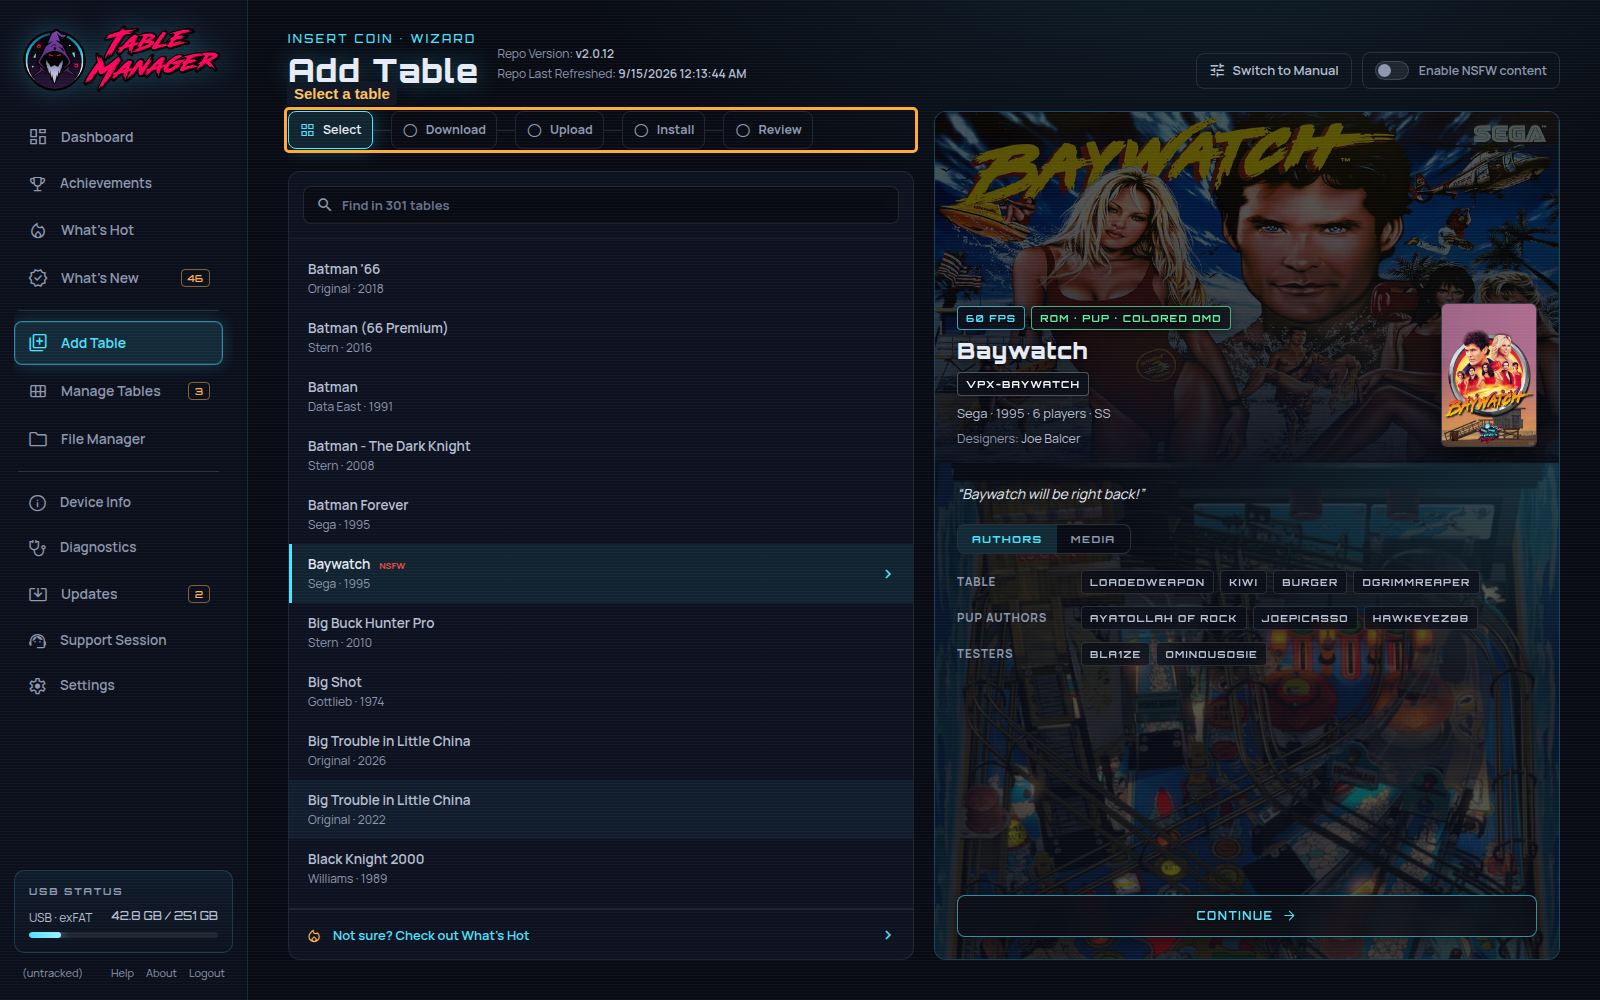This screenshot has width=1600, height=1000.
Task: Click the Support Session headset icon
Action: click(x=38, y=641)
